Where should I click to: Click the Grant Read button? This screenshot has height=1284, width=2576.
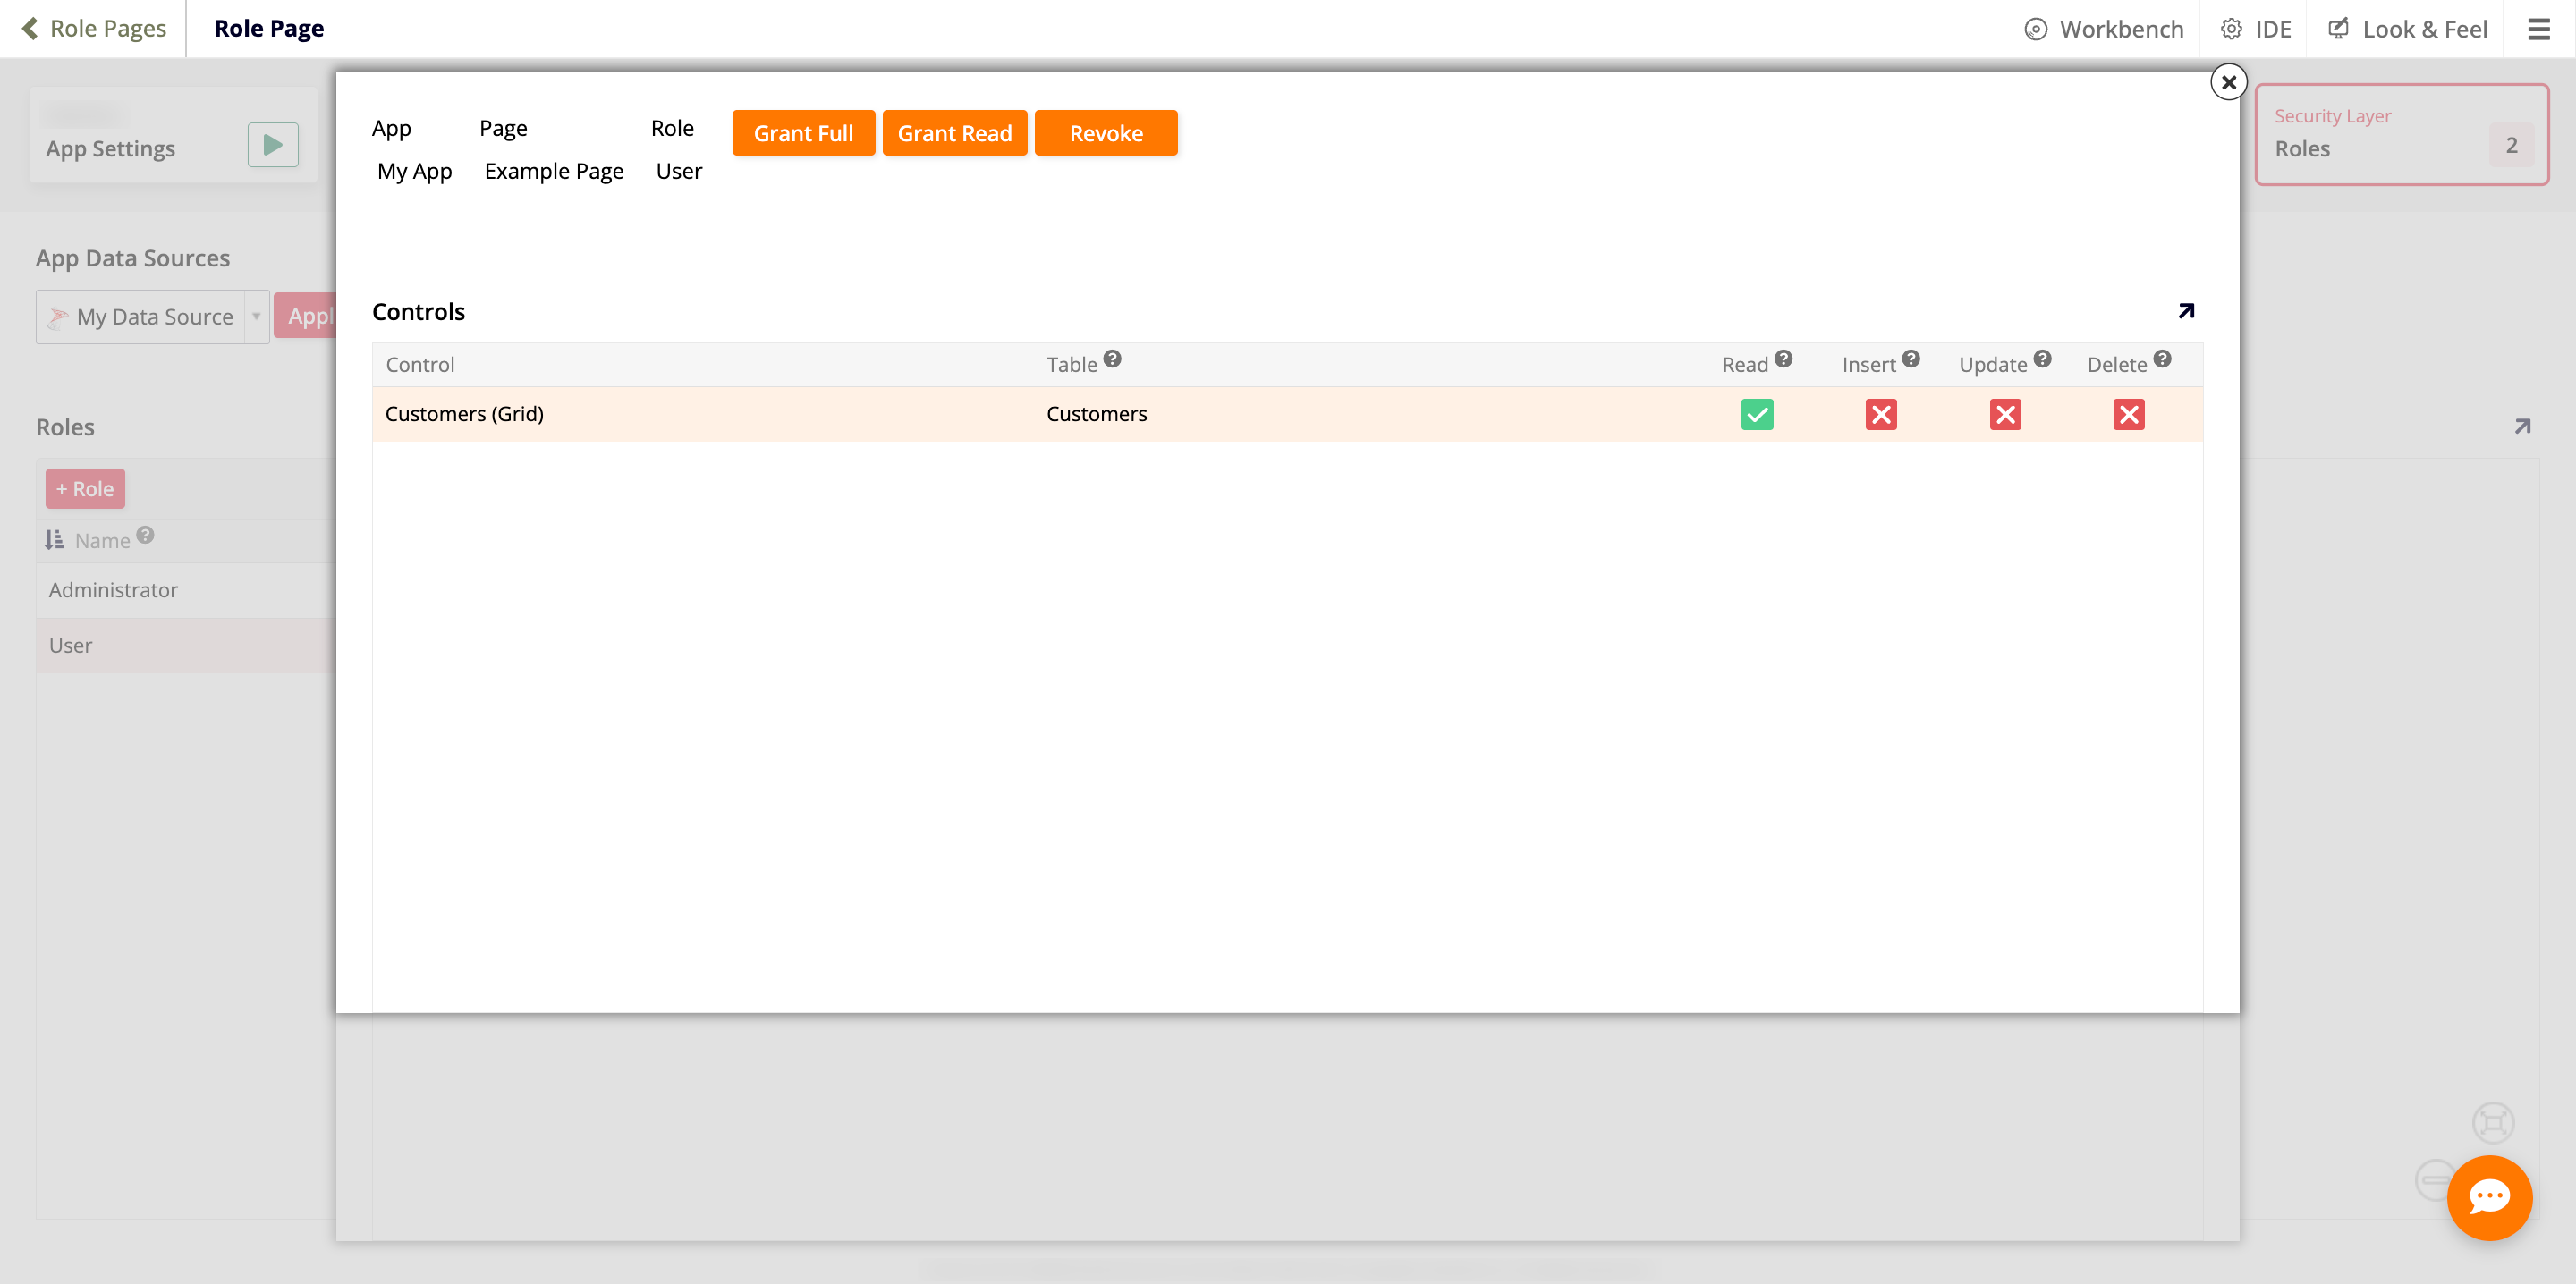point(954,133)
